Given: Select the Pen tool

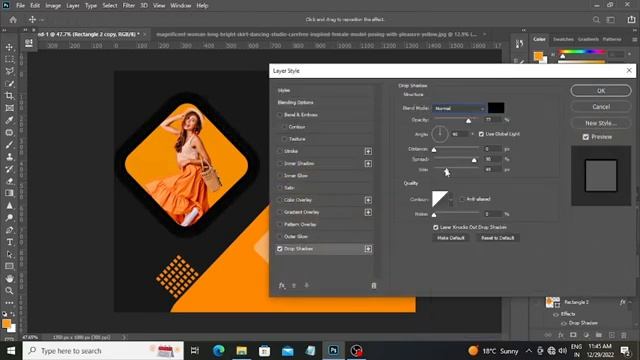Looking at the screenshot, I should (9, 230).
